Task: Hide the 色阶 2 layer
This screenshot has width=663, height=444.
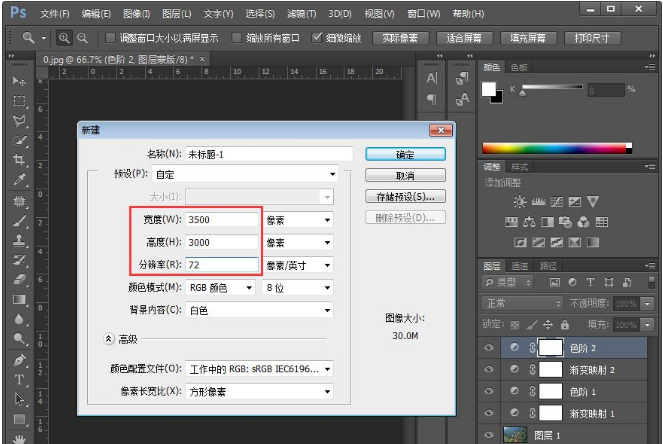Action: coord(491,348)
